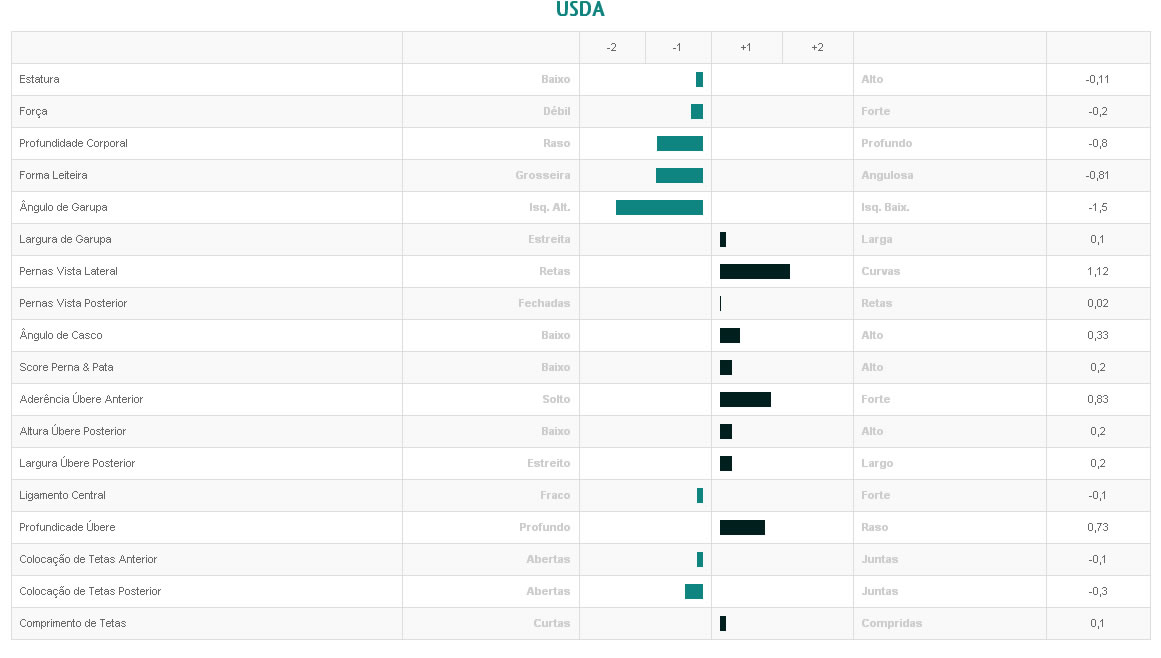
Task: Click the Angulosa descriptor text
Action: [x=887, y=175]
